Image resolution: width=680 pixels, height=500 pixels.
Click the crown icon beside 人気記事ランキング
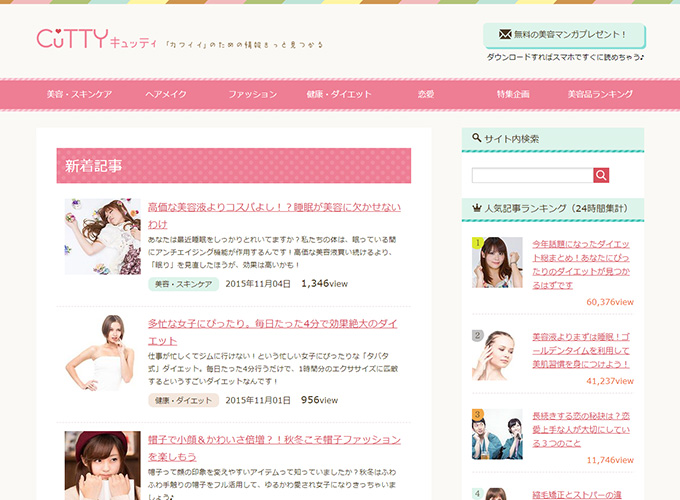tap(477, 208)
